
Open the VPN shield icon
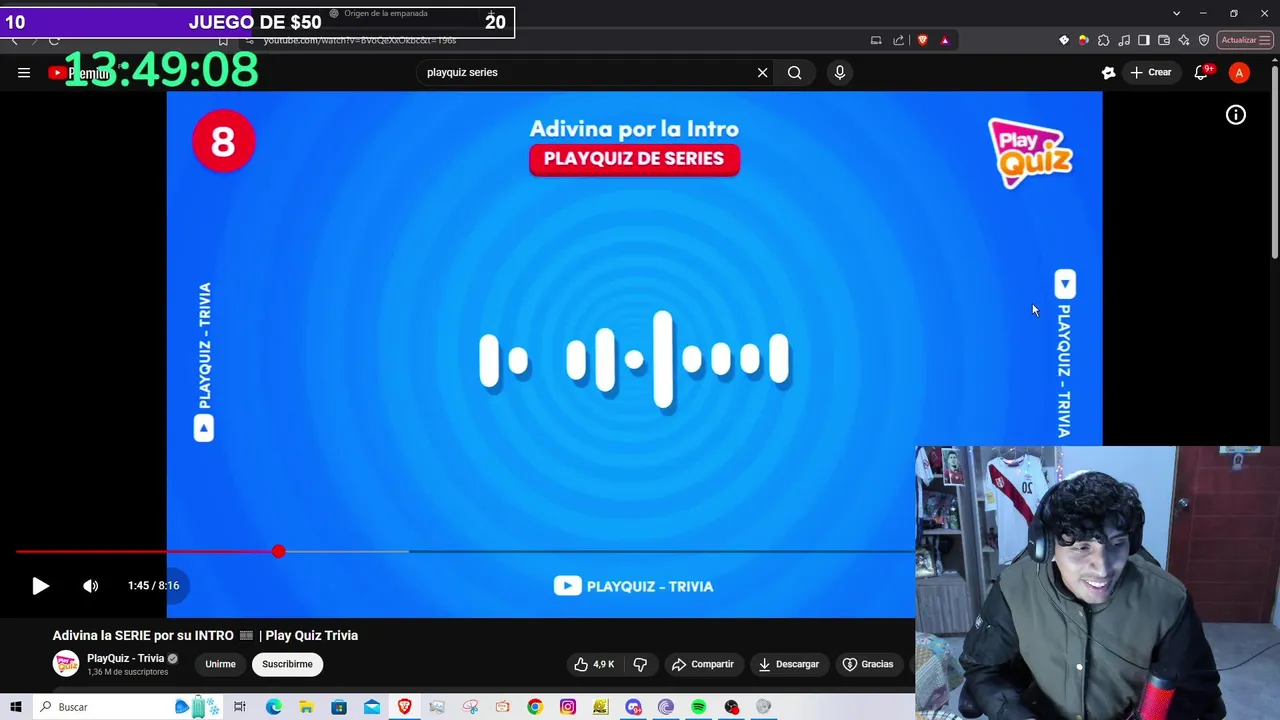pos(1204,40)
